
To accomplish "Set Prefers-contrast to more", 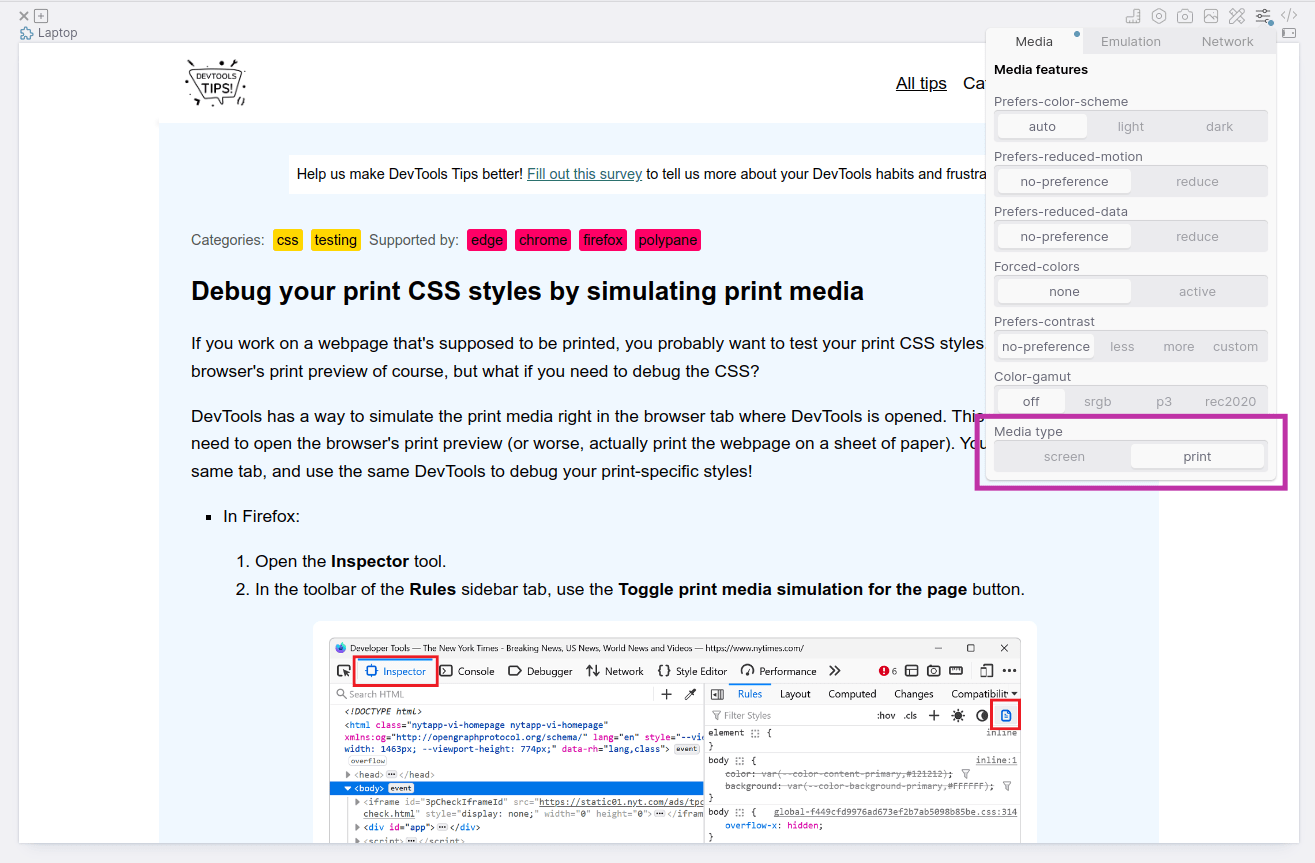I will pos(1178,345).
